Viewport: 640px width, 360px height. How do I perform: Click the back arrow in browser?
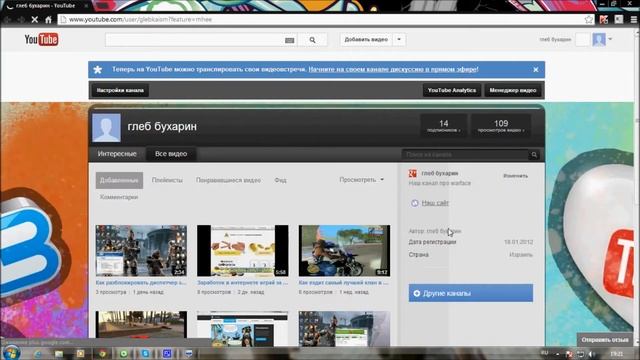point(8,19)
